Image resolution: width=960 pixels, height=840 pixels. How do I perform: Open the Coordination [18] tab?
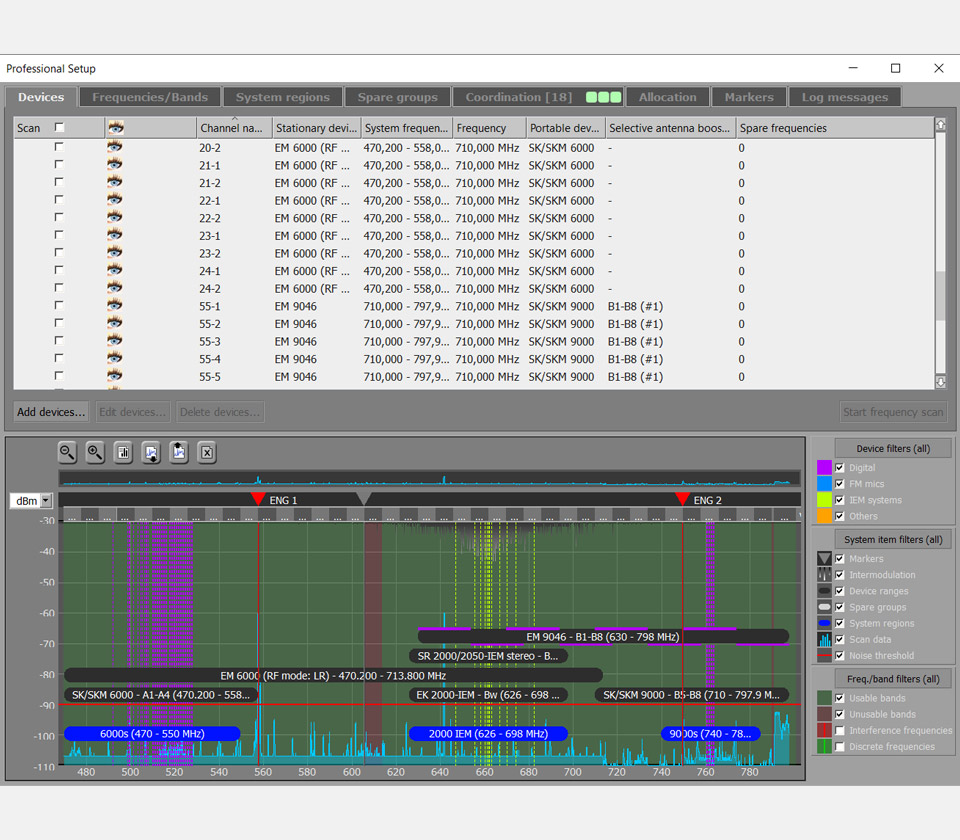[518, 97]
